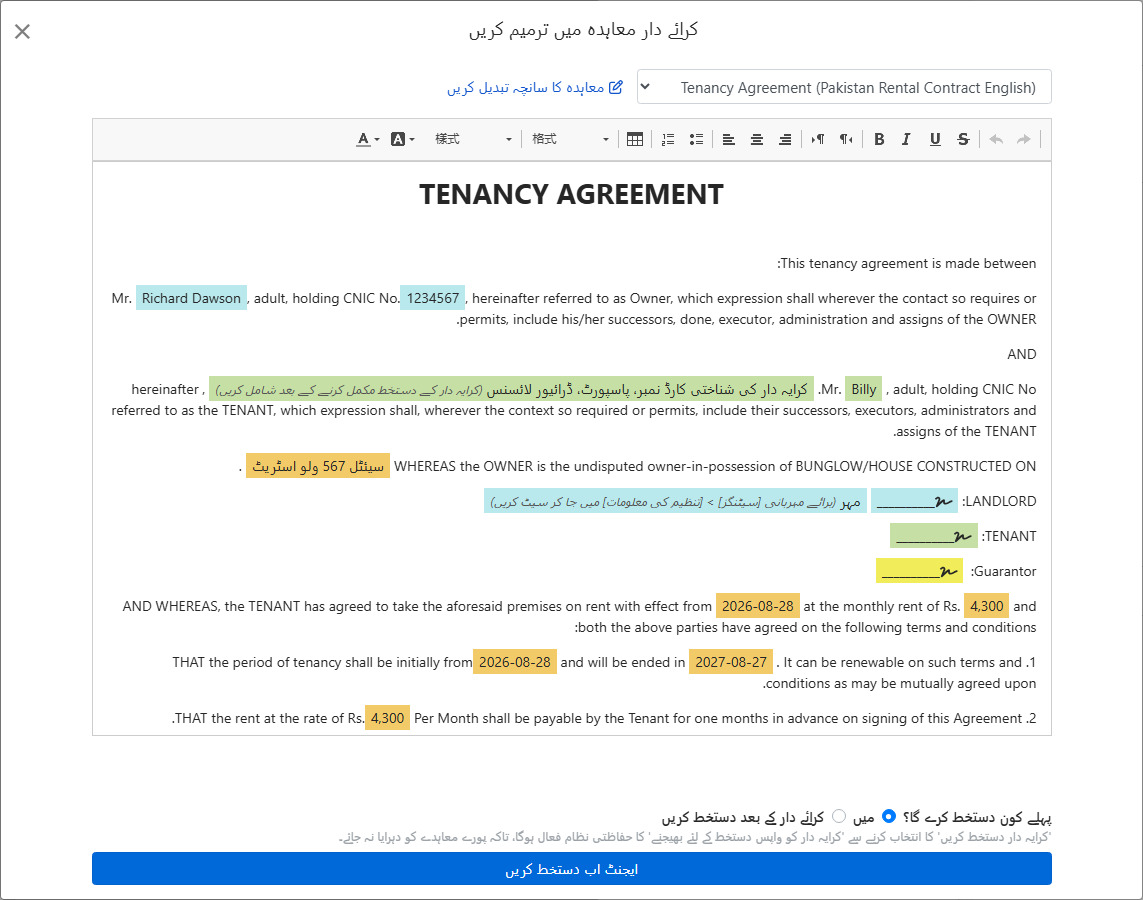This screenshot has width=1143, height=900.
Task: Click the tenancy end date 2027-08-27
Action: coord(731,662)
